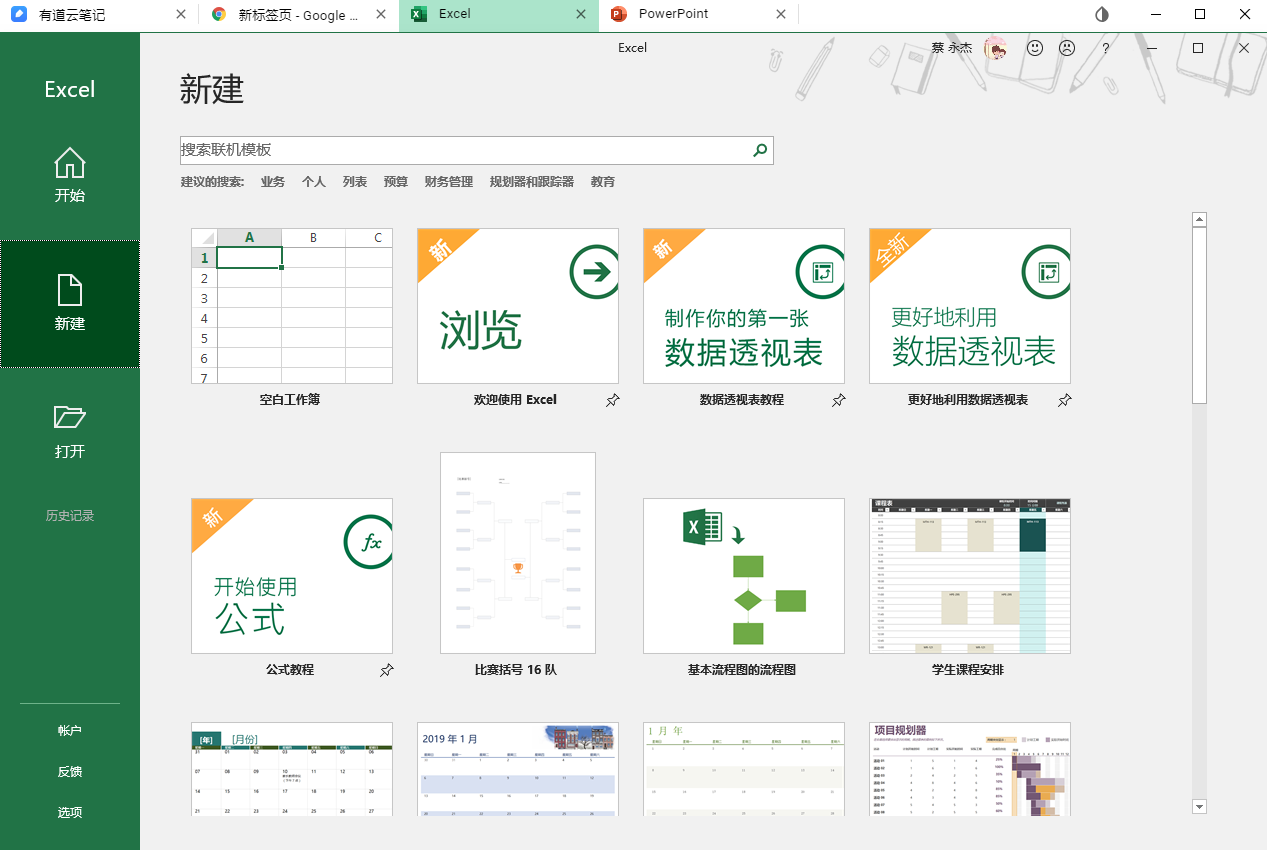Screen dimensions: 1267x850
Task: Click the frown feedback icon
Action: point(1067,47)
